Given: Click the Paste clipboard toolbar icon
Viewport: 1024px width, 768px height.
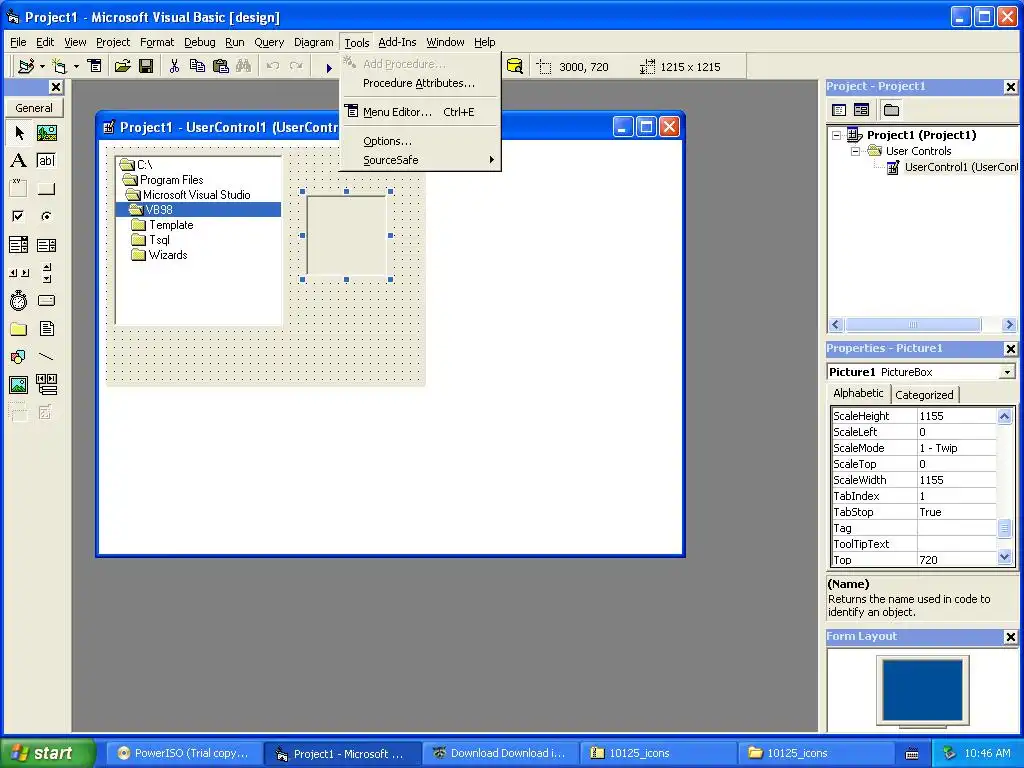Looking at the screenshot, I should 221,66.
